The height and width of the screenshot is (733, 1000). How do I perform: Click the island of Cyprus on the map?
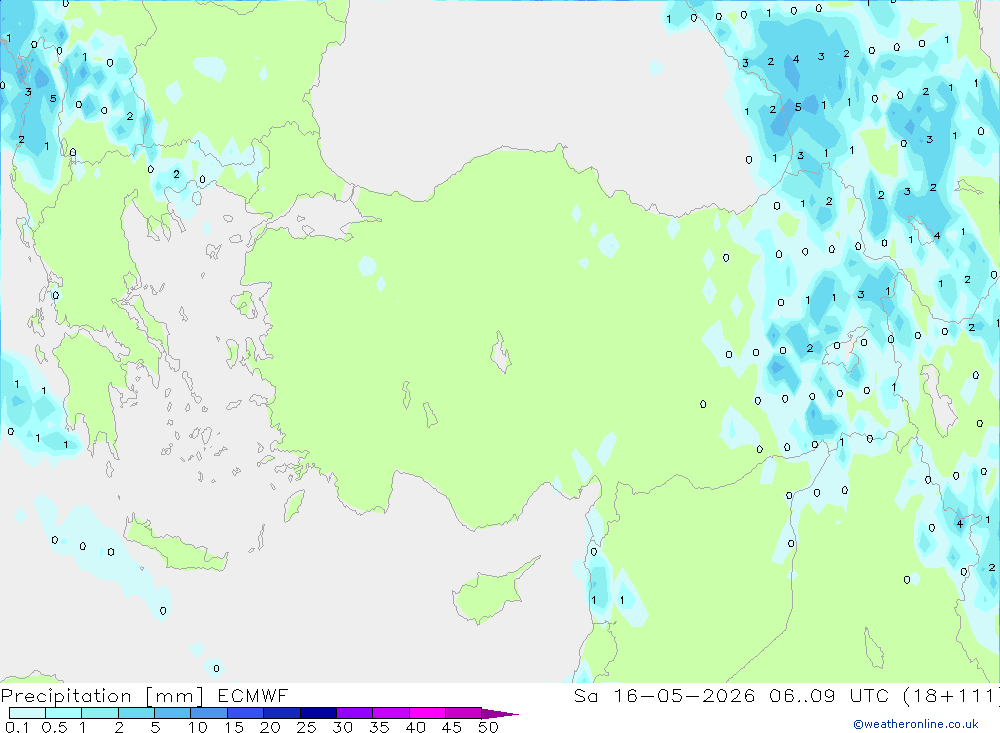(488, 595)
